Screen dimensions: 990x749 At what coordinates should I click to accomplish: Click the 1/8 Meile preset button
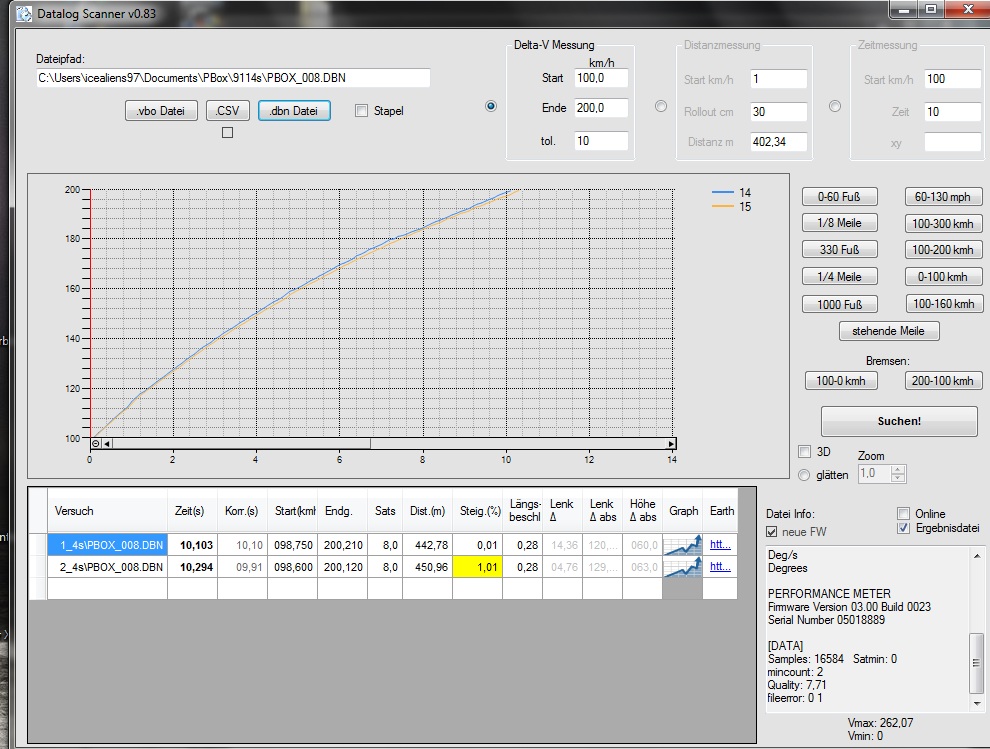839,223
